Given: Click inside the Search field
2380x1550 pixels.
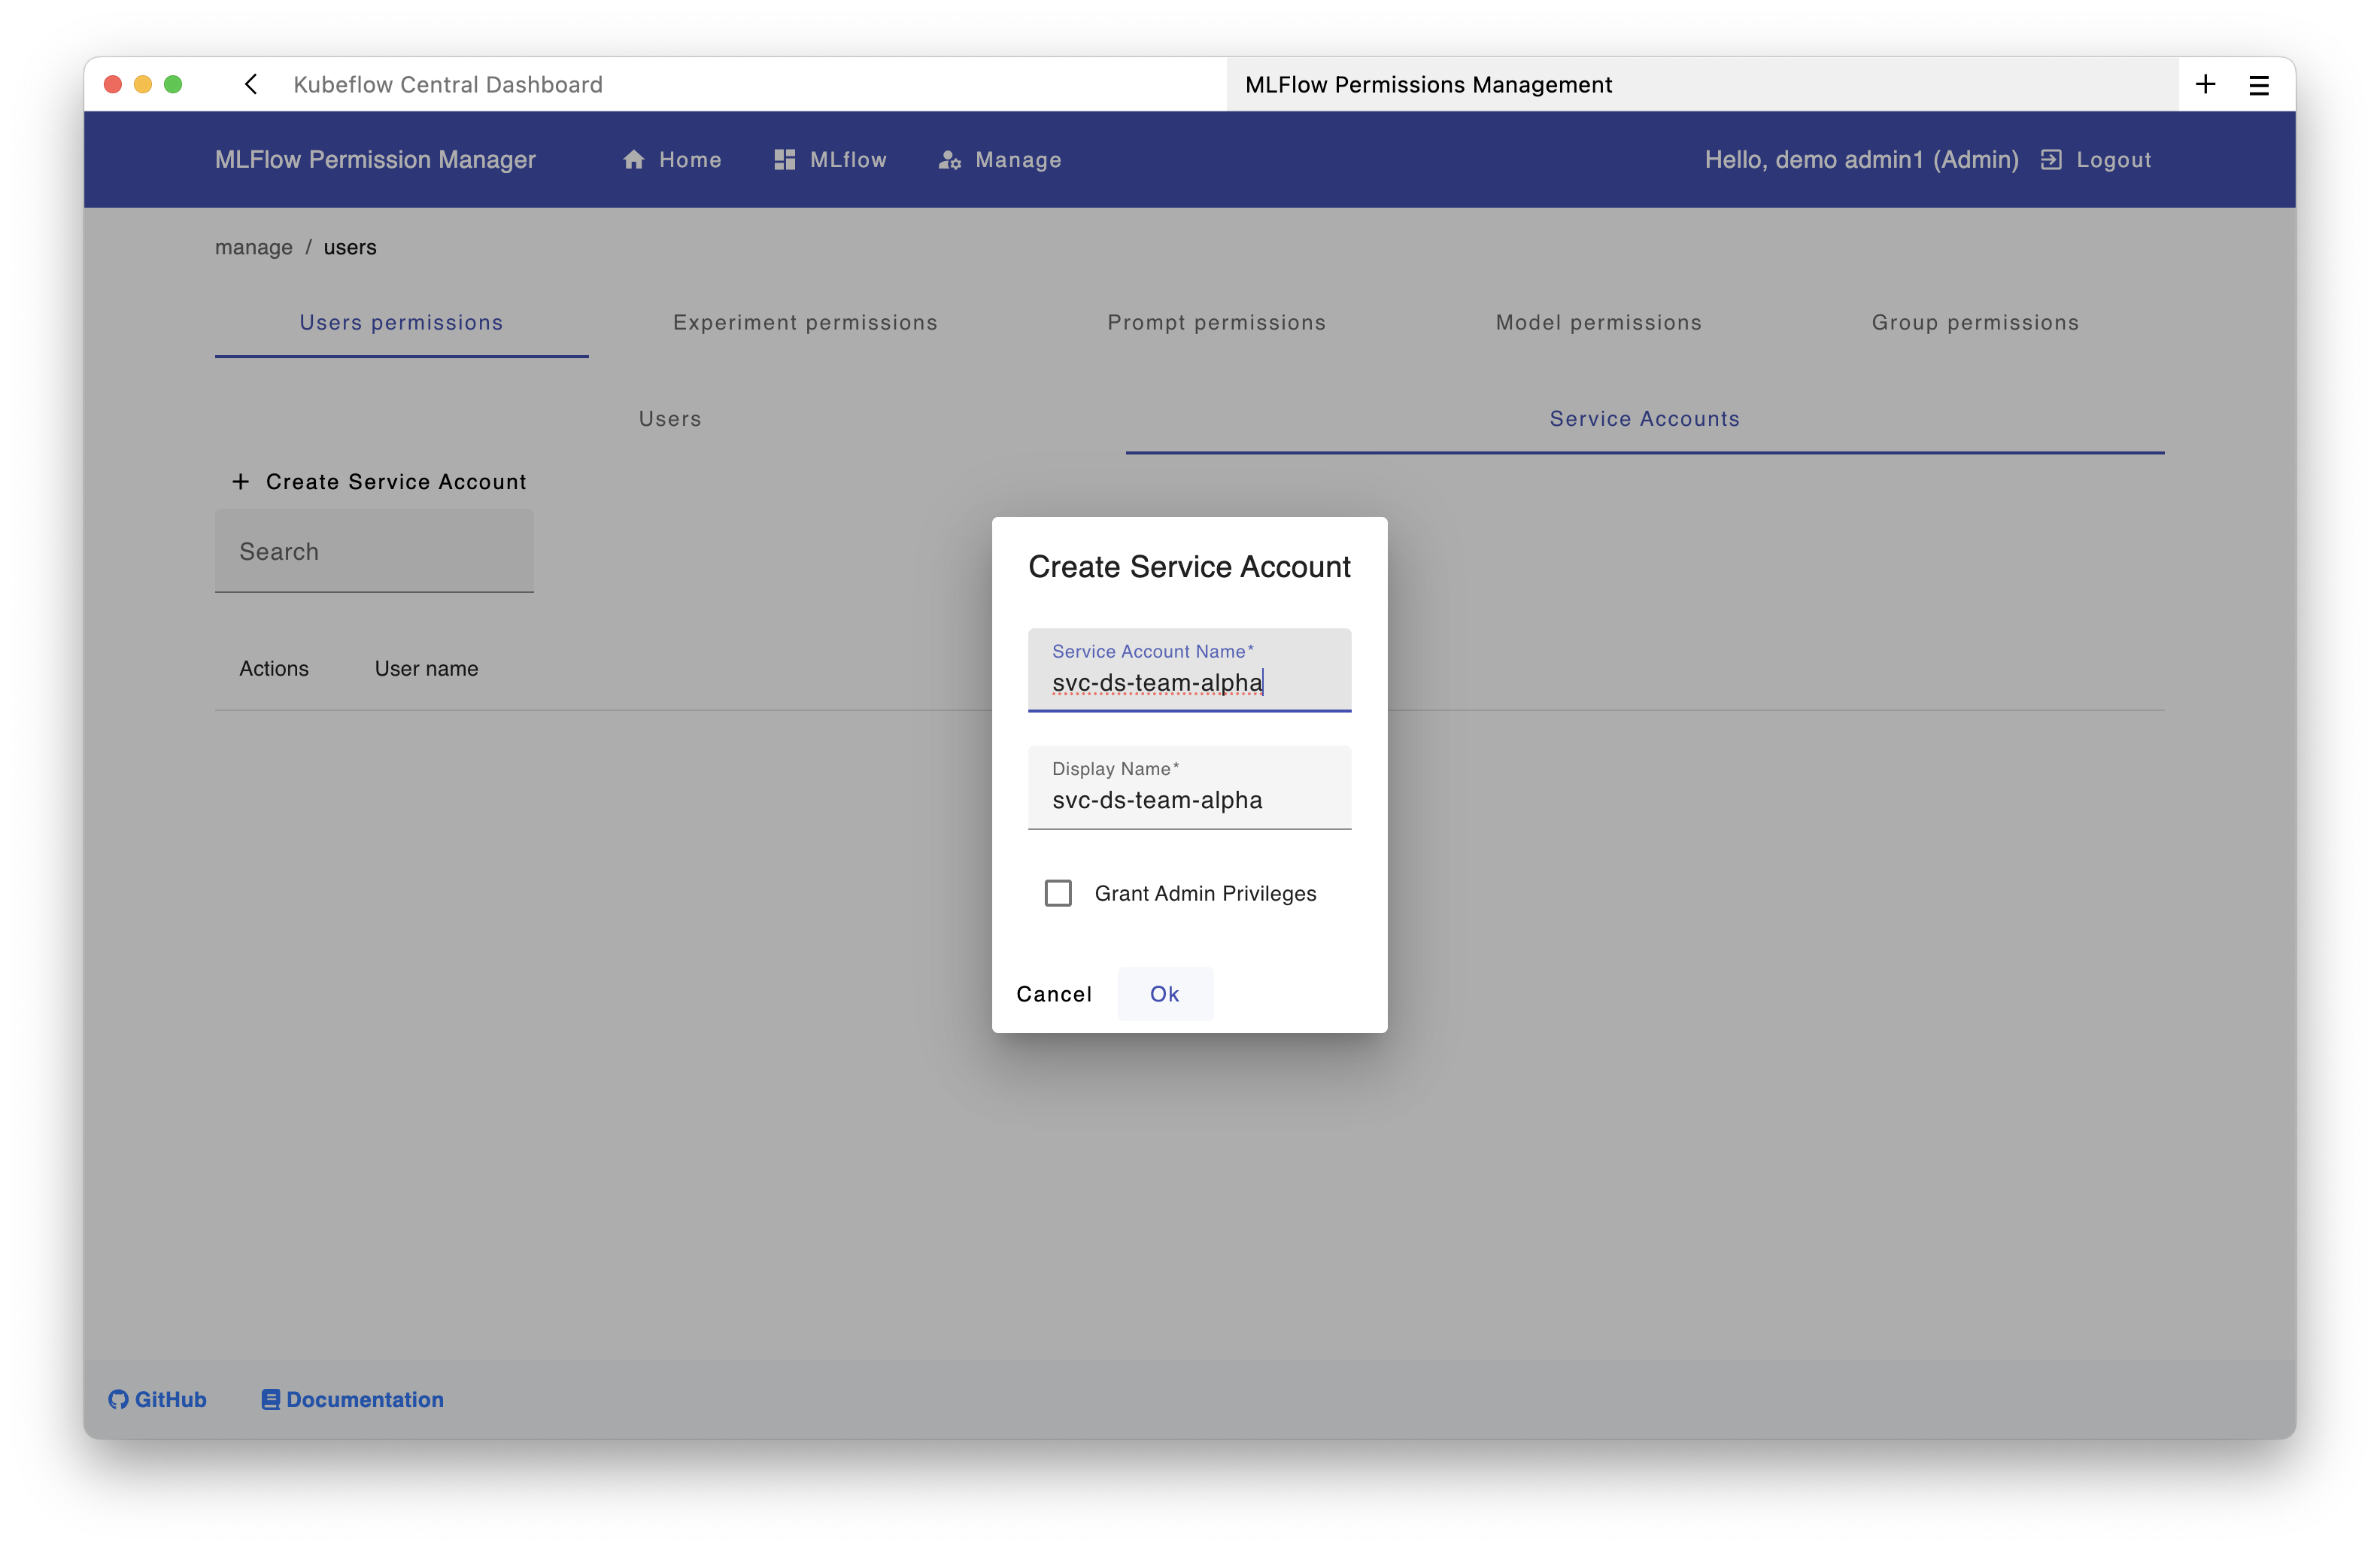Looking at the screenshot, I should [374, 551].
